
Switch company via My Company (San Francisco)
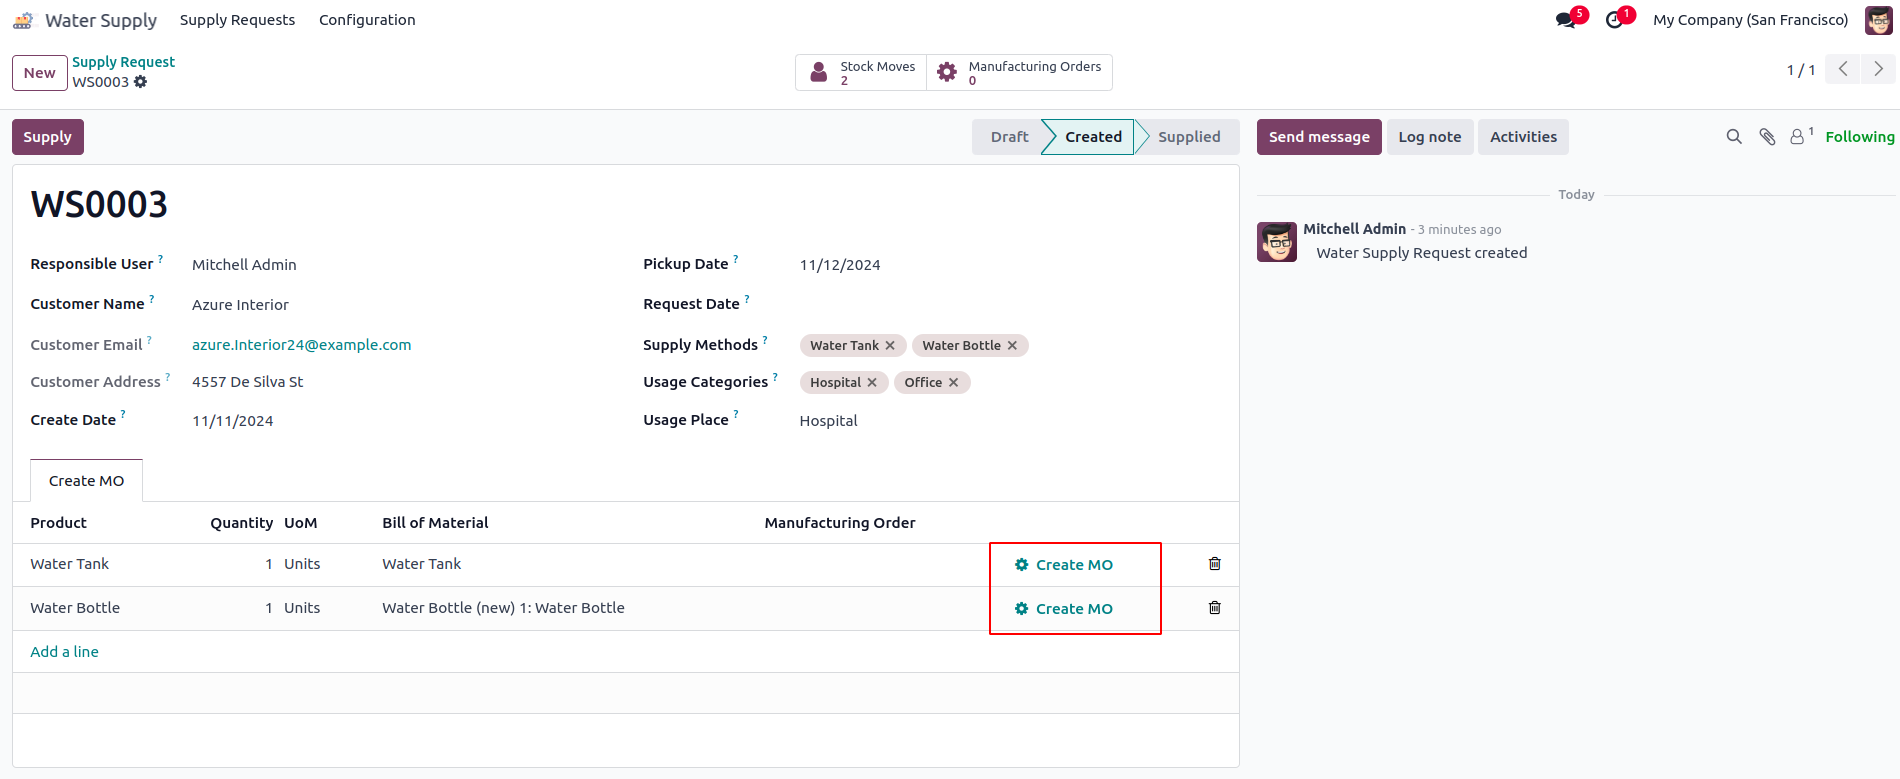pos(1750,20)
